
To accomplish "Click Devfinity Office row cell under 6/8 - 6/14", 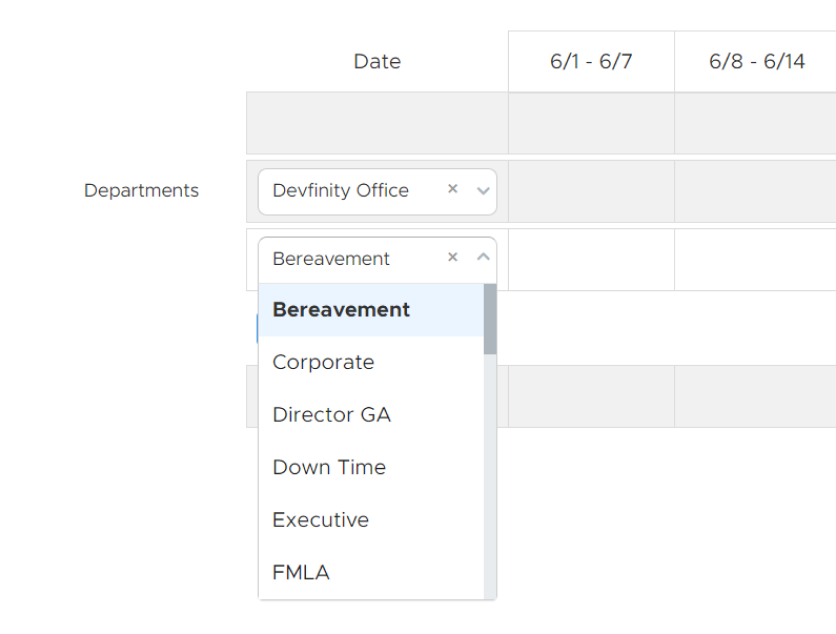I will point(756,191).
